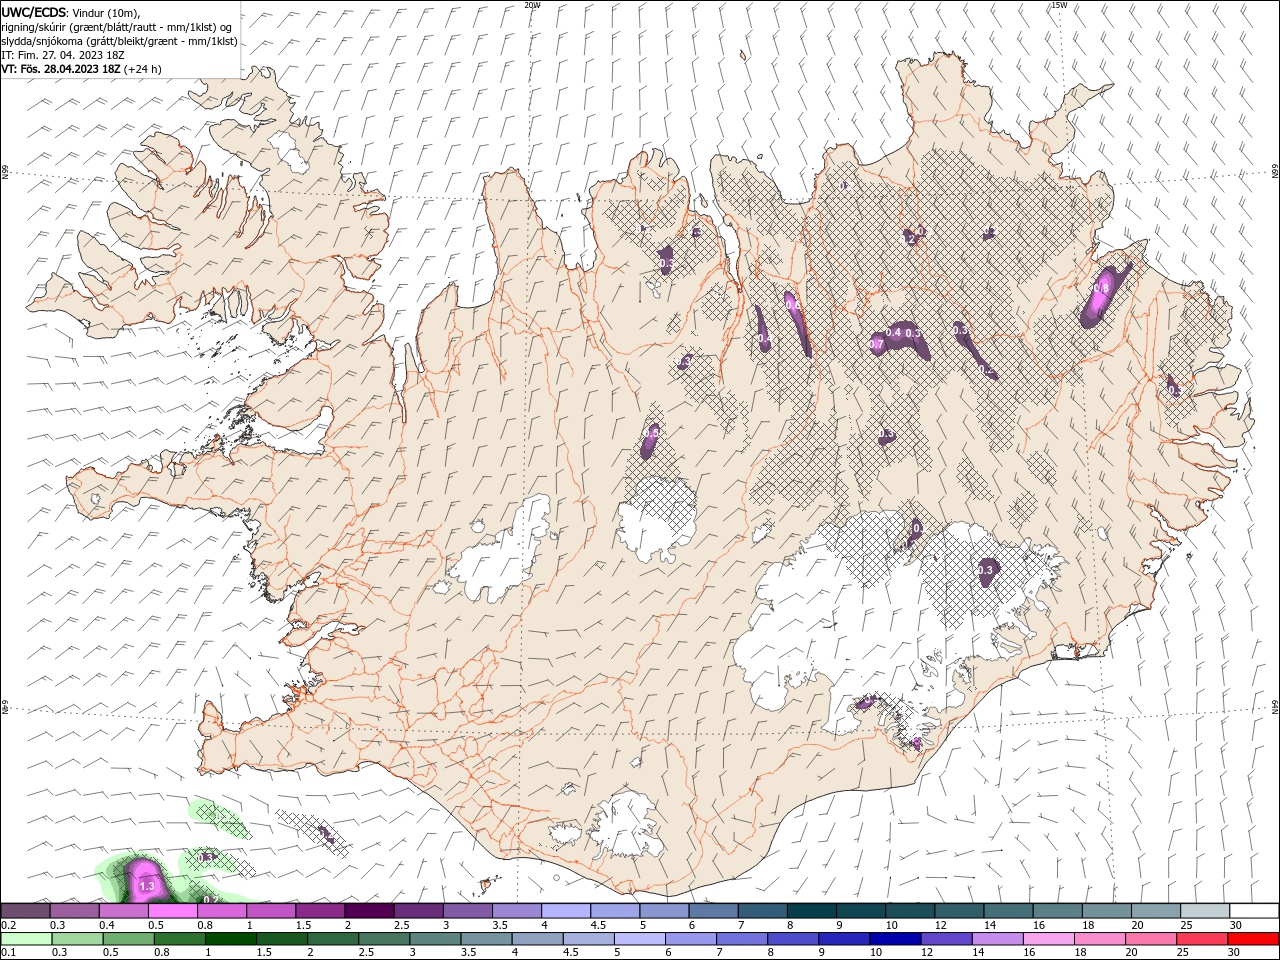Select the 'rigning/skúrir' legend description line
This screenshot has width=1280, height=960.
tap(118, 27)
